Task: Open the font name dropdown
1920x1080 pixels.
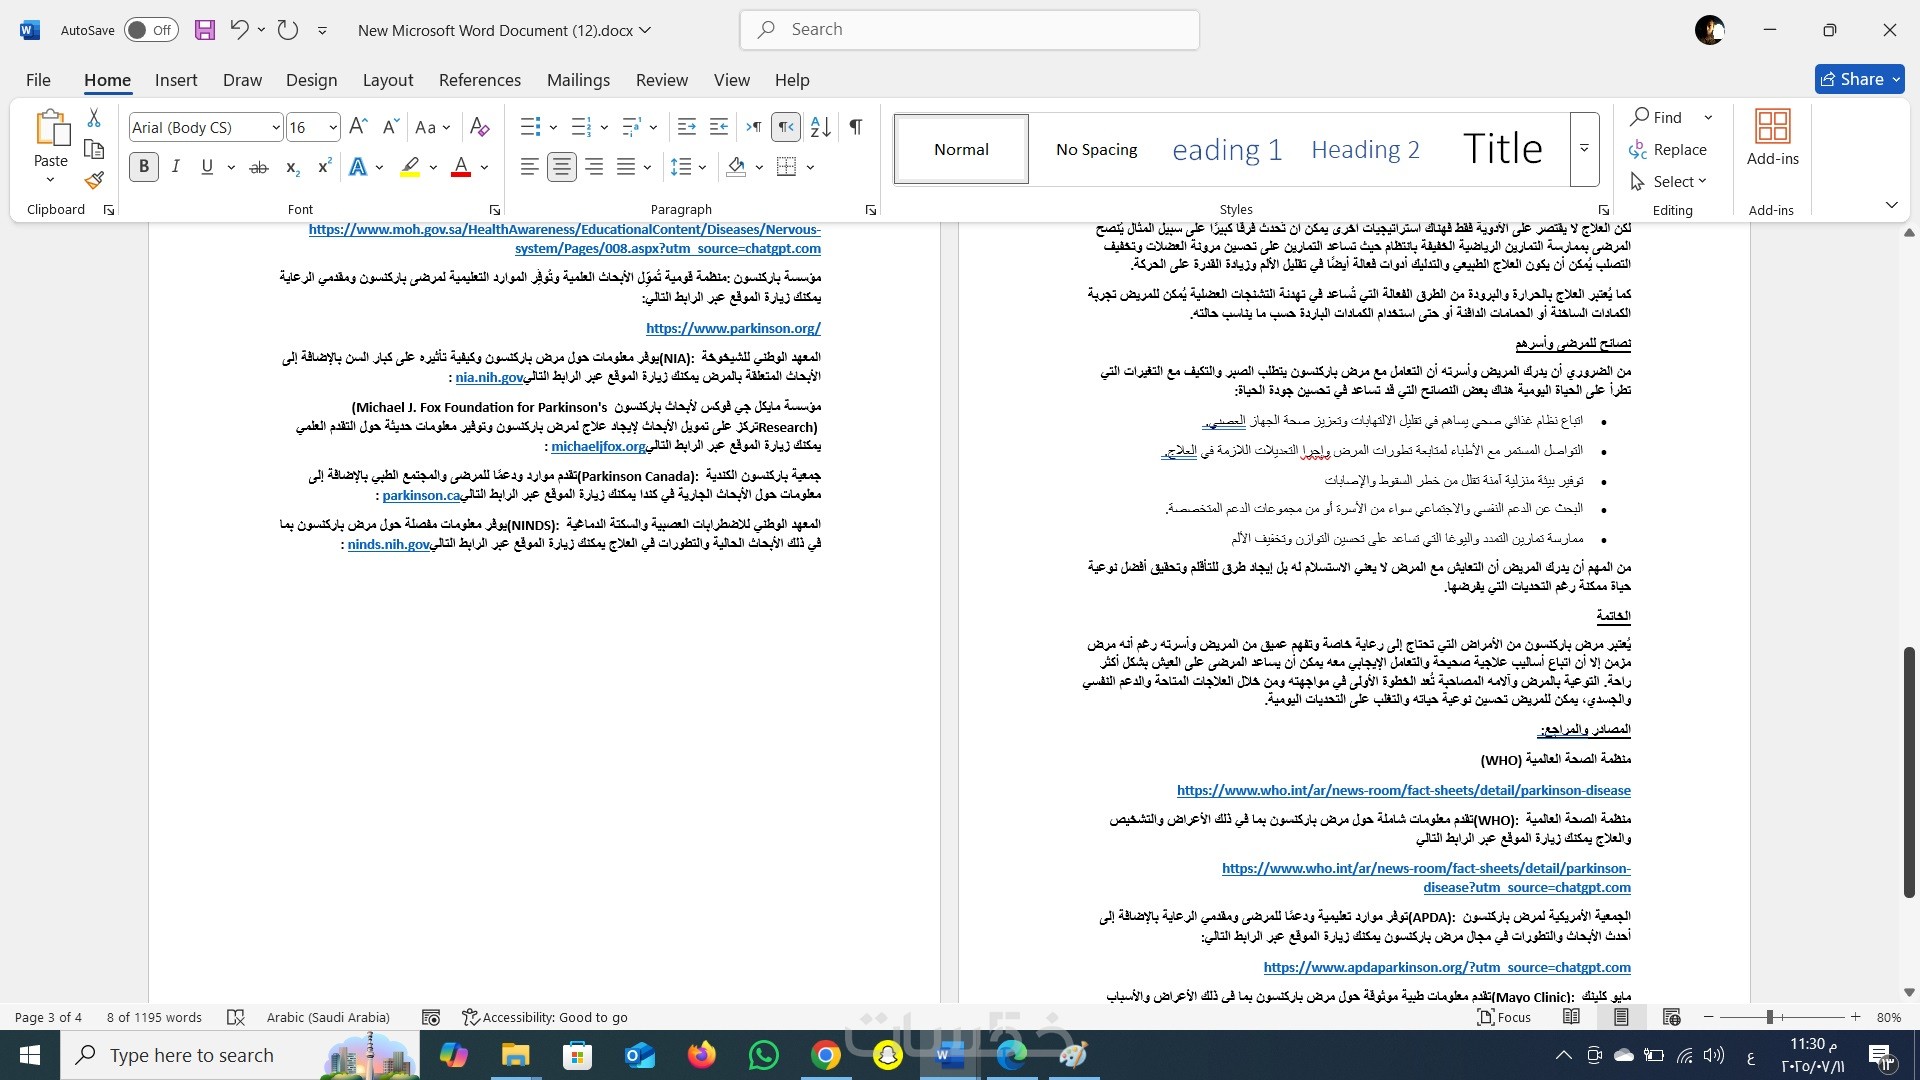Action: click(x=276, y=127)
